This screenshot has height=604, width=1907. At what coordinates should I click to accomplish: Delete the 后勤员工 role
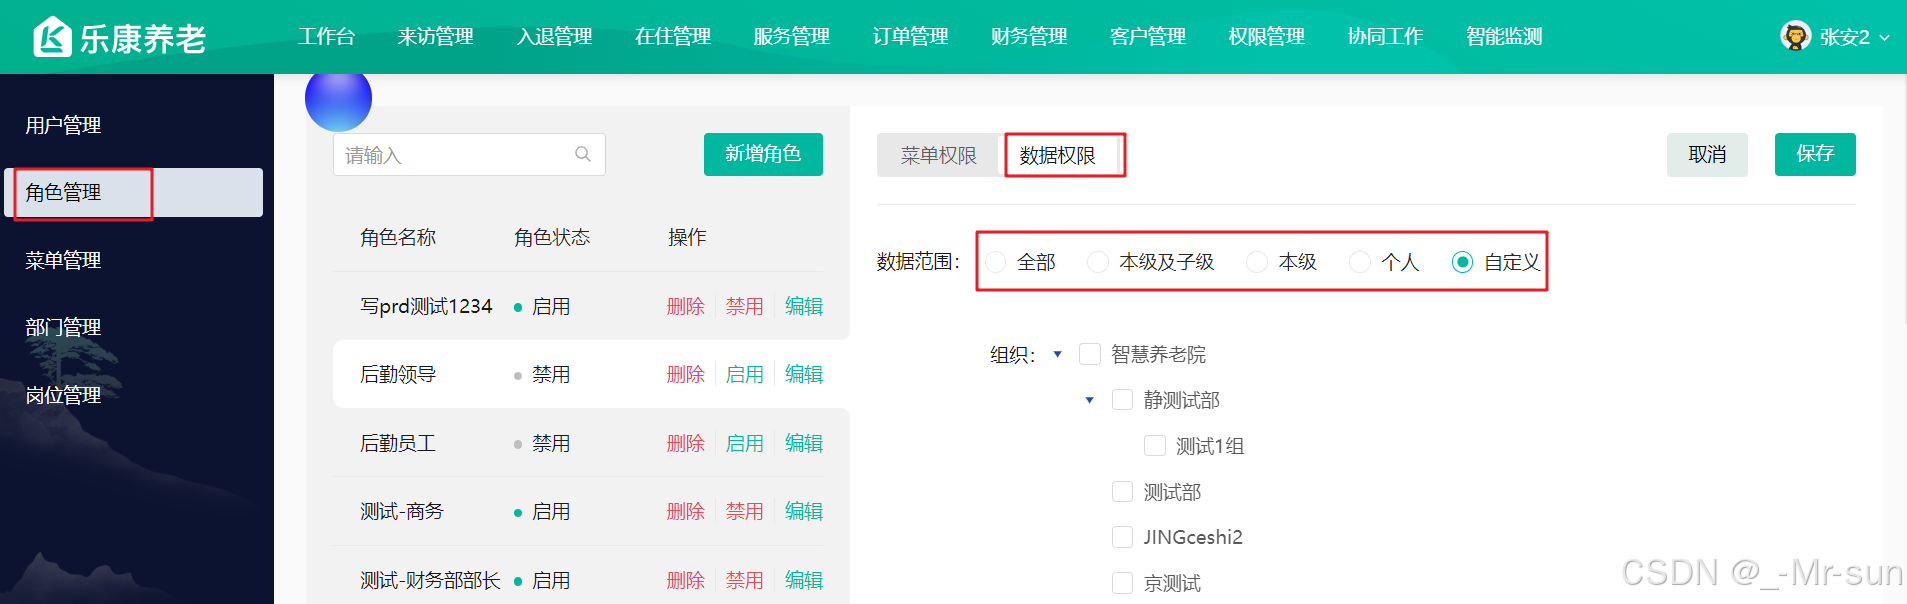coord(686,443)
